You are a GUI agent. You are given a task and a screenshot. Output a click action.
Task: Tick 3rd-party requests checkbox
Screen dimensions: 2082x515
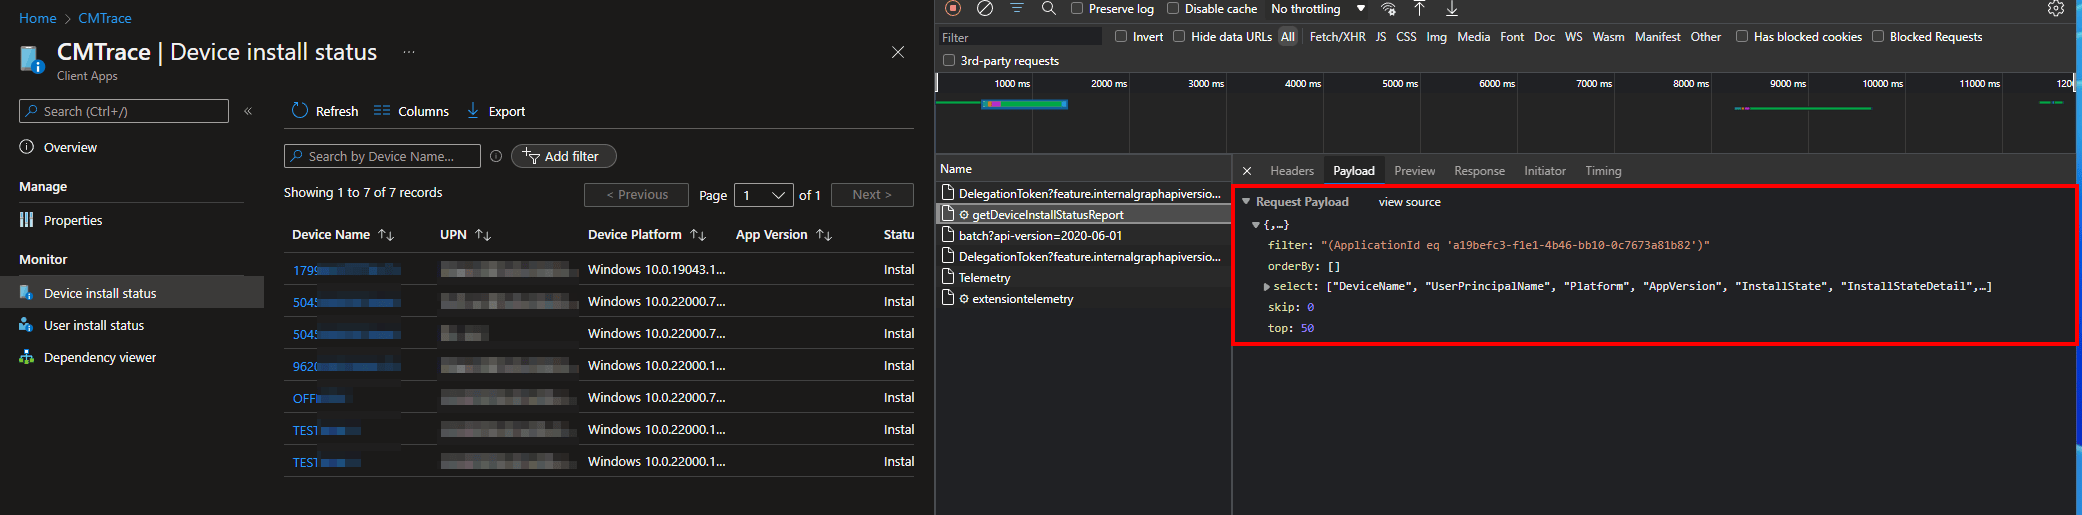coord(949,60)
